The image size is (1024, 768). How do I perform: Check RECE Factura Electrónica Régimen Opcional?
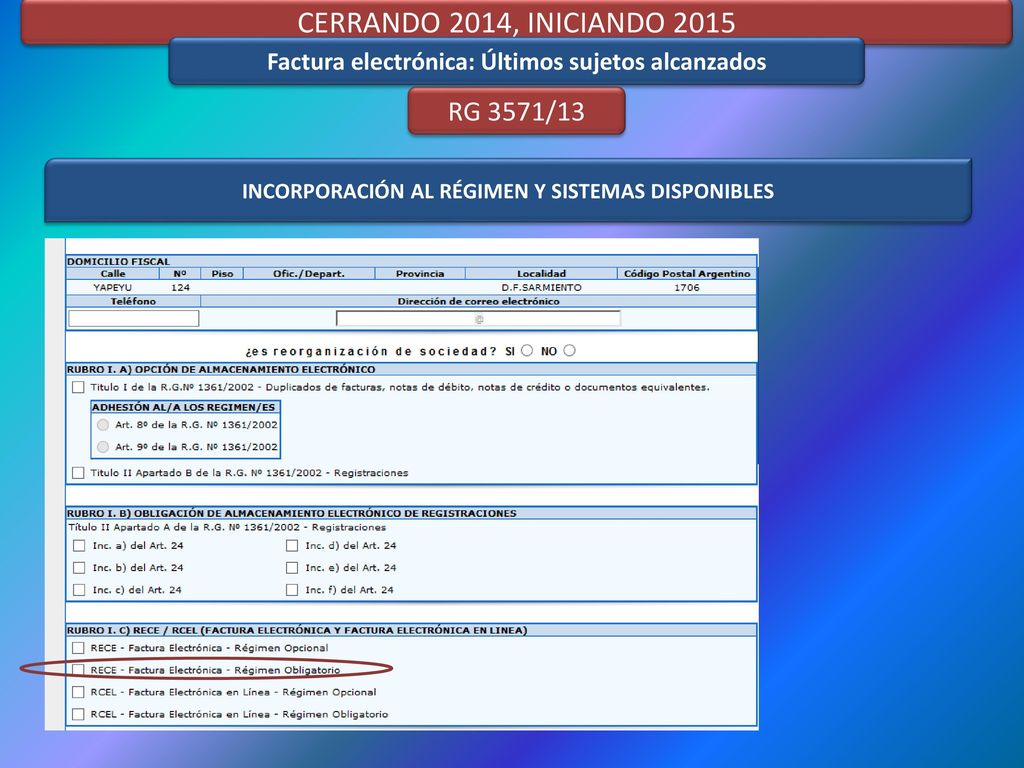78,648
